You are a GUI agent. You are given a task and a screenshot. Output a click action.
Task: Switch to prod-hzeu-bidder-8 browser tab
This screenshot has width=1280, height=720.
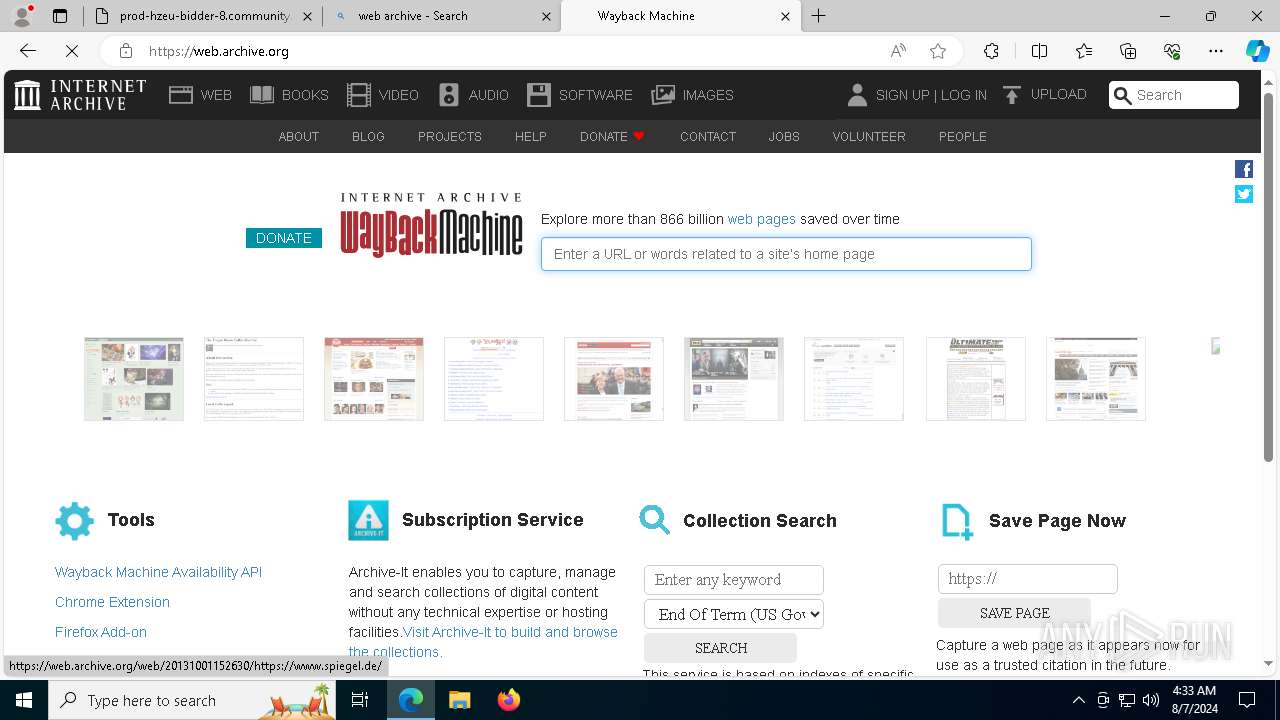(203, 16)
